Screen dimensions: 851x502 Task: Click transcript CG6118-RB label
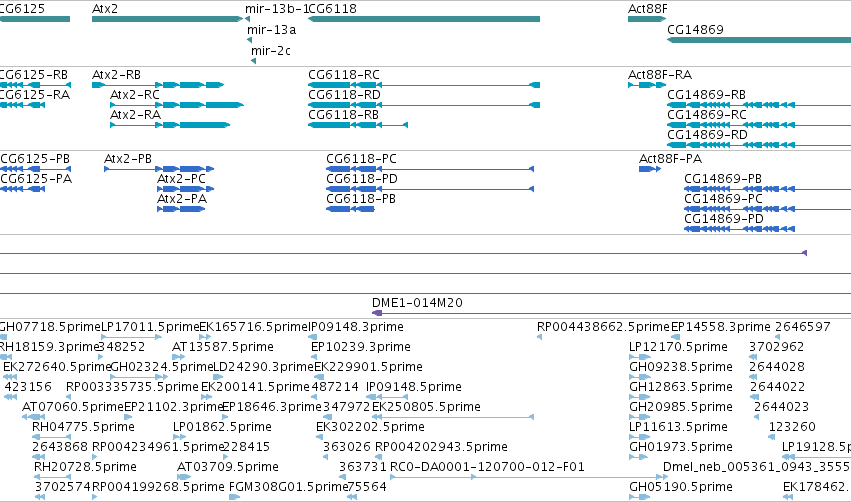coord(344,115)
